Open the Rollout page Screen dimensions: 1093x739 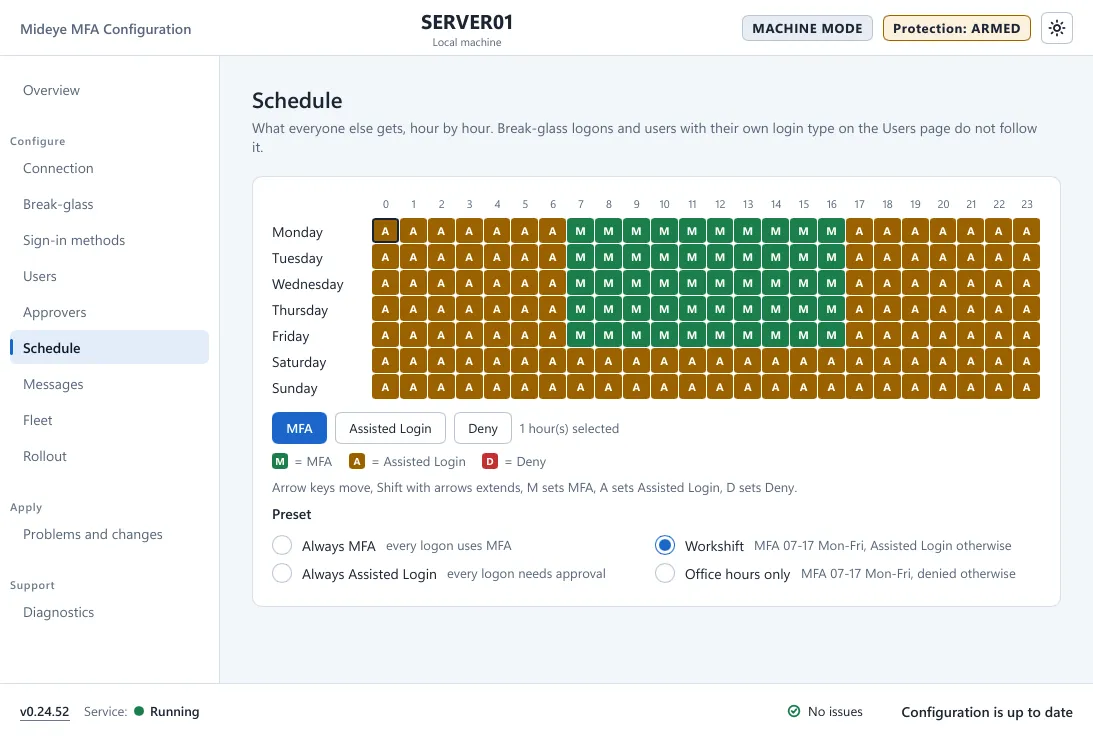[109, 456]
